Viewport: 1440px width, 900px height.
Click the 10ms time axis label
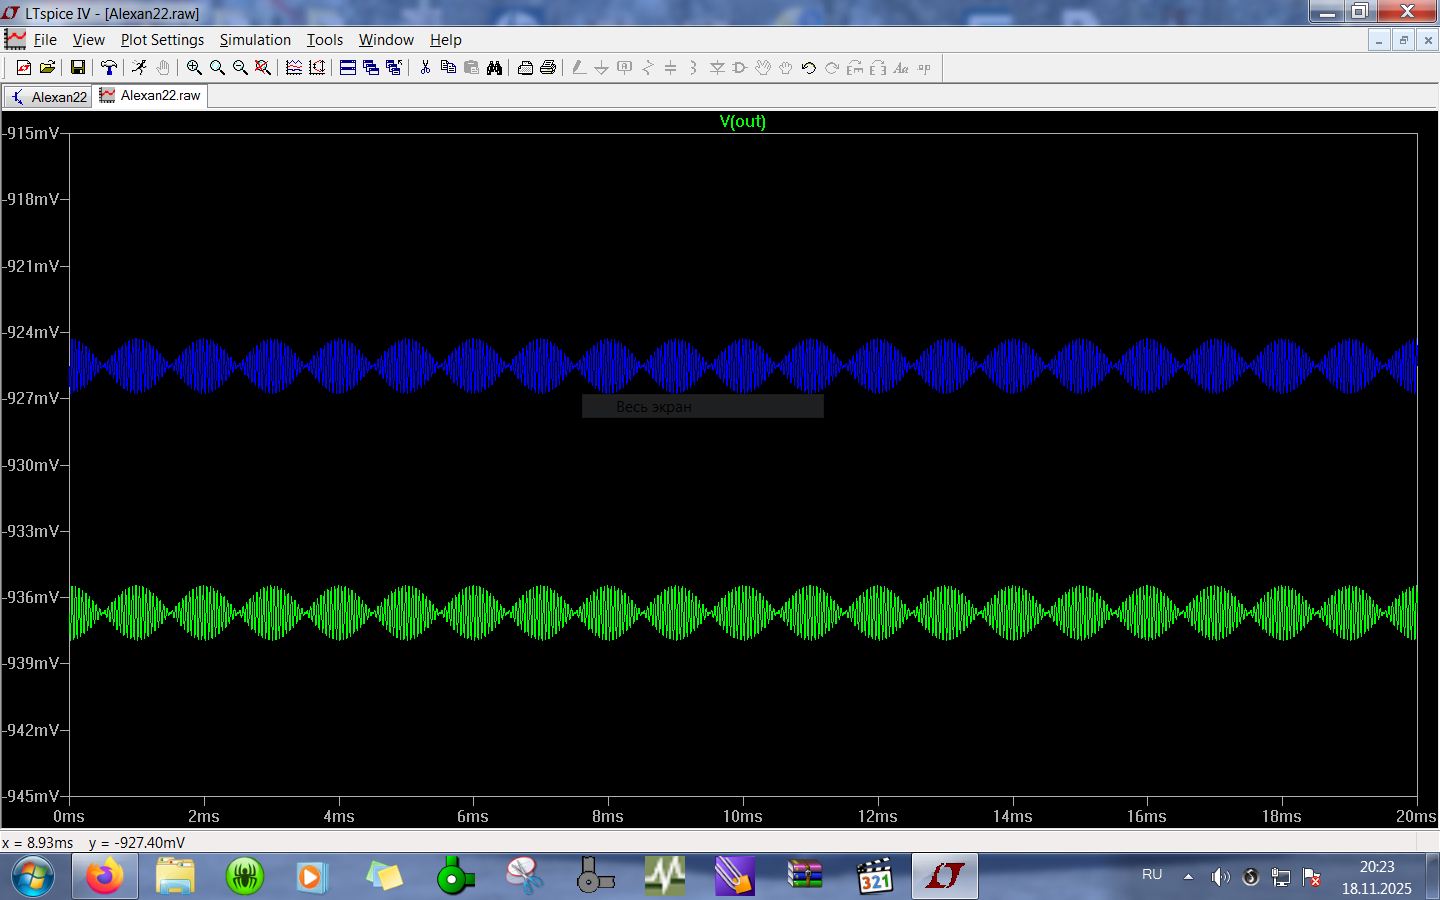(x=743, y=817)
